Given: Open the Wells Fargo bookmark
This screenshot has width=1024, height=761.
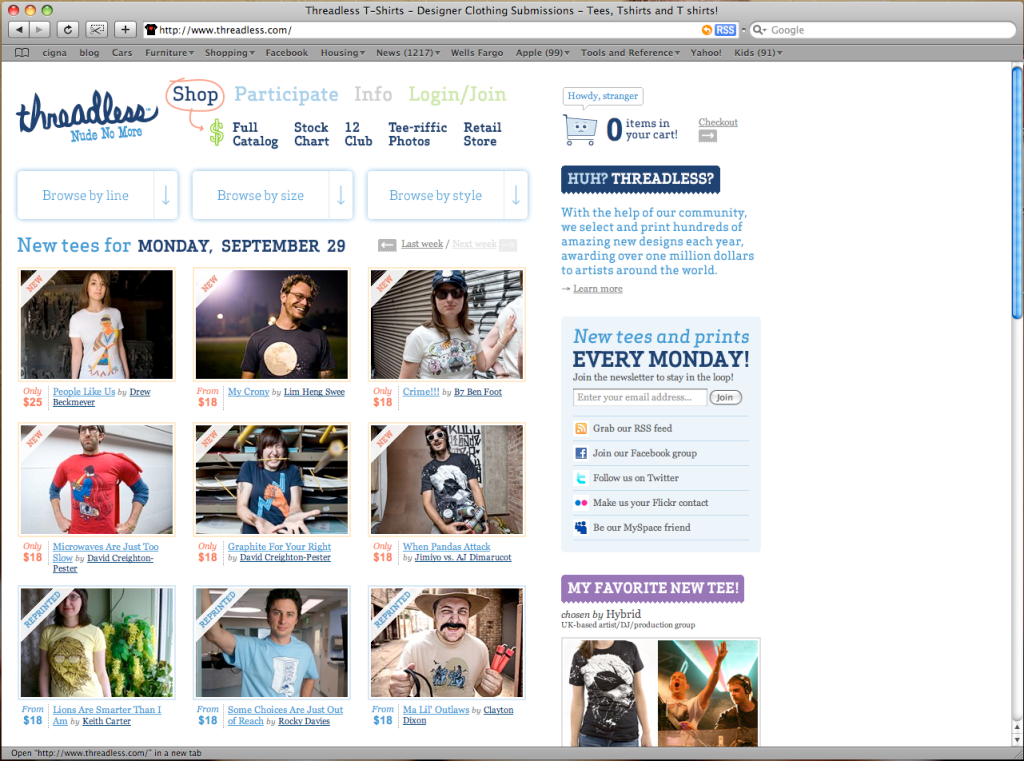Looking at the screenshot, I should coord(477,52).
